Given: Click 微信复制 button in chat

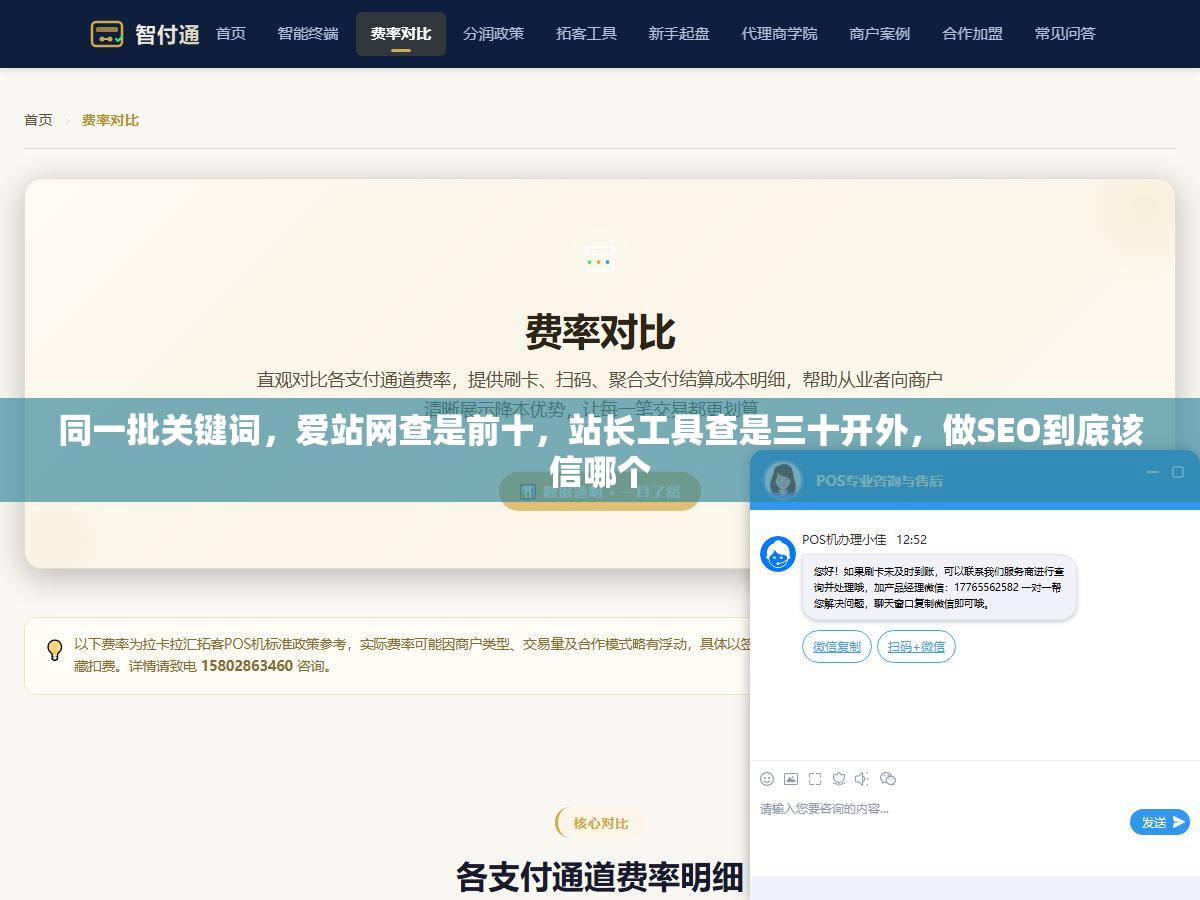Looking at the screenshot, I should [x=837, y=647].
